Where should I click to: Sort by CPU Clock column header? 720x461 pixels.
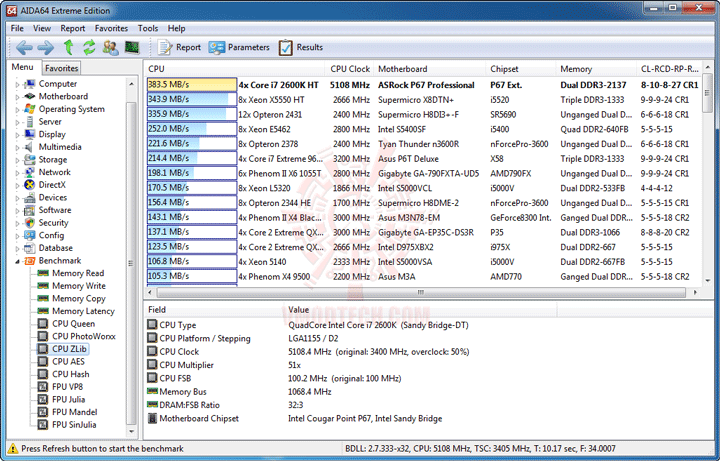(x=350, y=69)
